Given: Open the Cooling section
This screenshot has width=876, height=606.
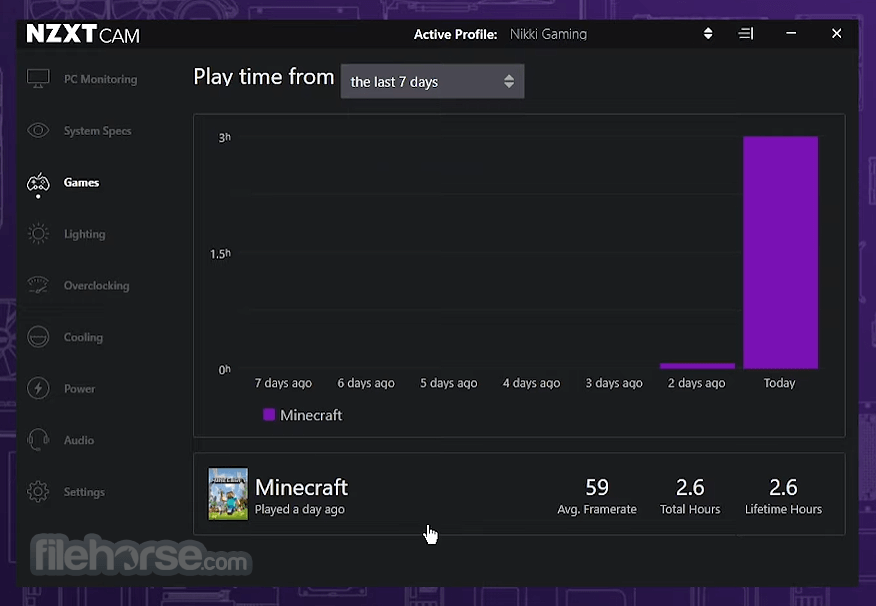Looking at the screenshot, I should click(x=83, y=337).
